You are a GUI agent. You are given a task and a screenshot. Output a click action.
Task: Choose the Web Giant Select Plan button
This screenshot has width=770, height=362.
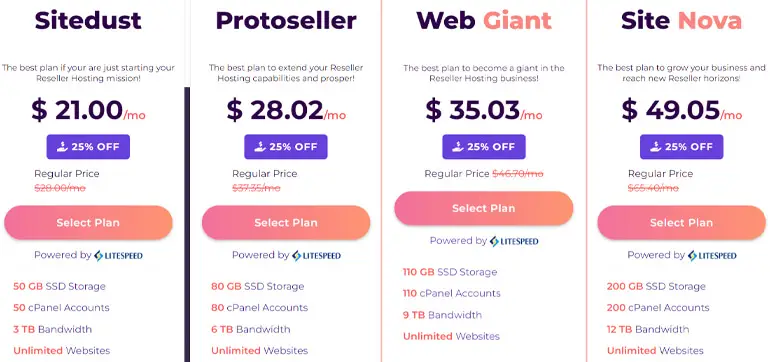tap(484, 208)
